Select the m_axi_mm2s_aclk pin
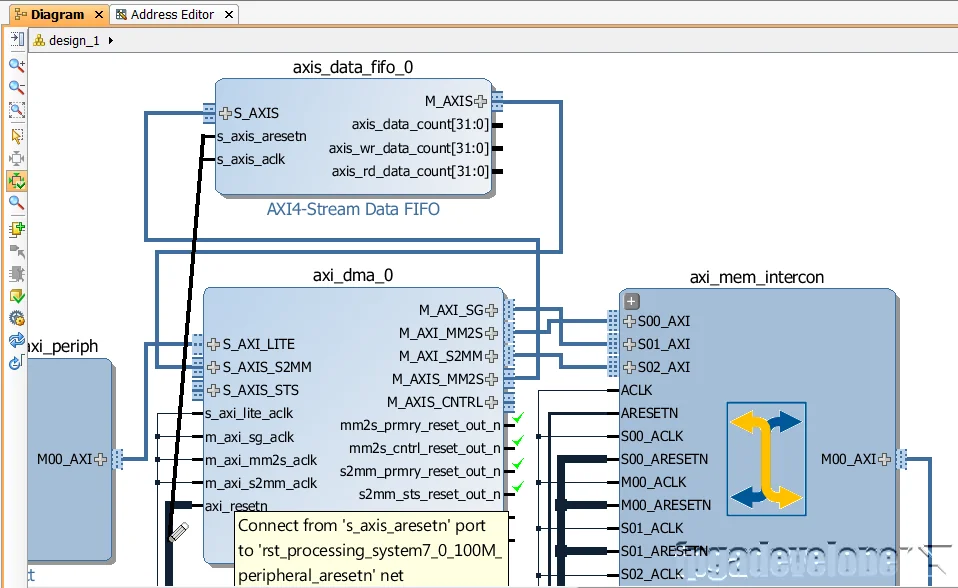Viewport: 958px width, 588px height. [261, 460]
